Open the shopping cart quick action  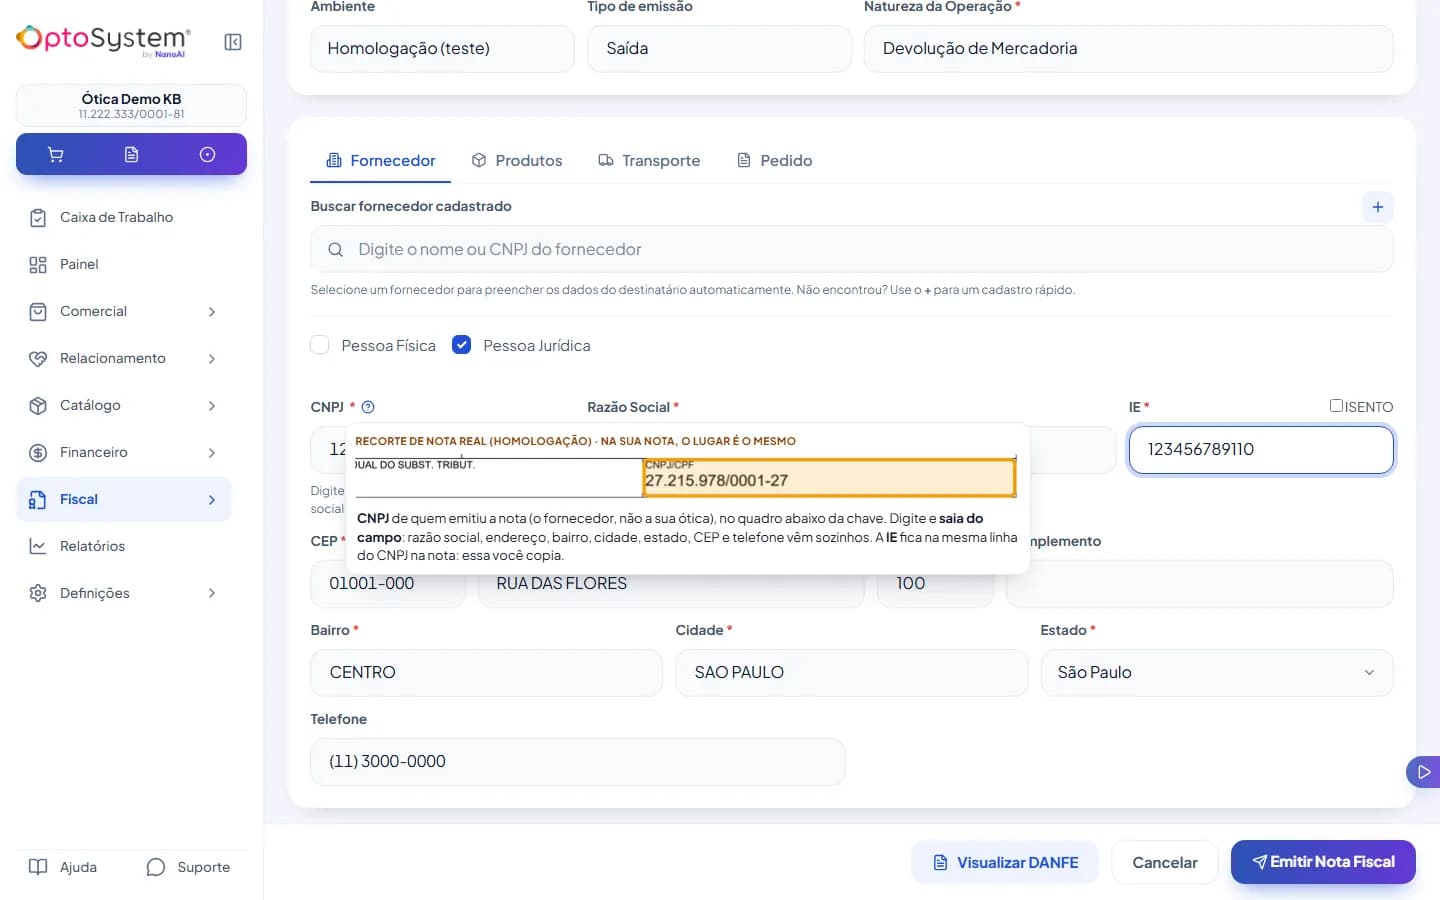tap(56, 155)
